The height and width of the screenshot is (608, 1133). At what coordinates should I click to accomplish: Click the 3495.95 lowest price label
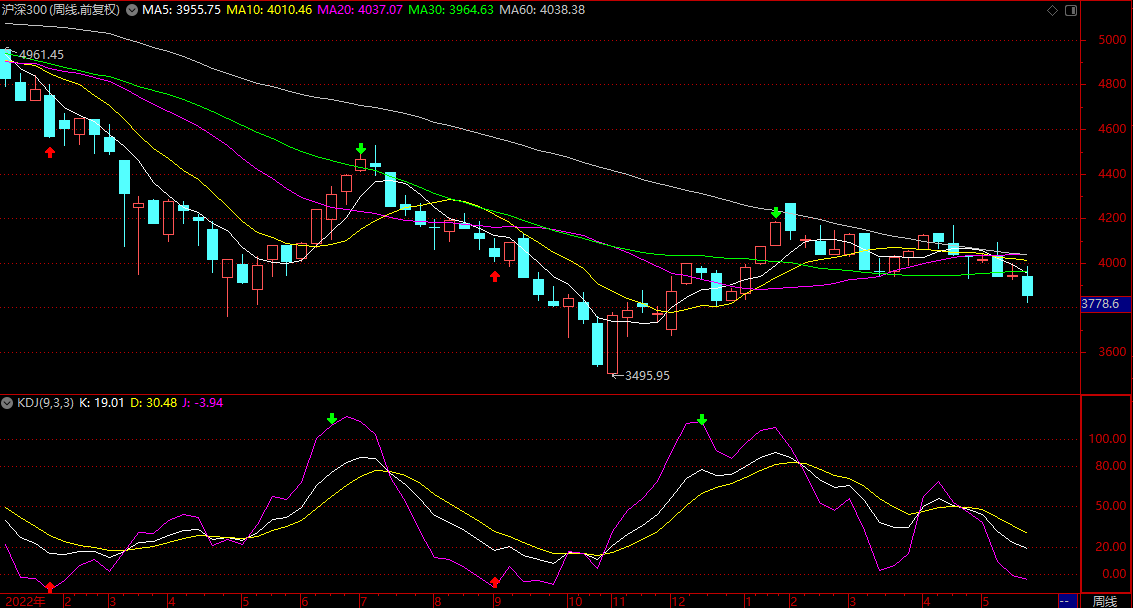pyautogui.click(x=647, y=376)
